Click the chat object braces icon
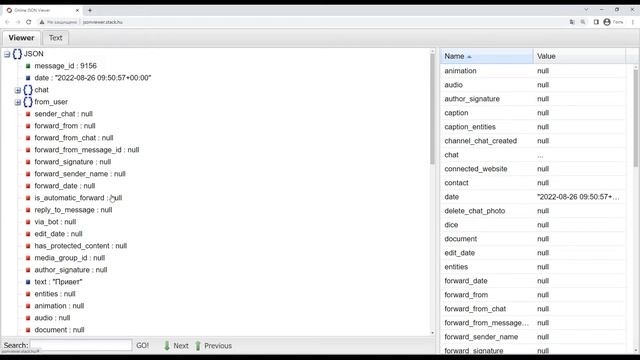 pyautogui.click(x=28, y=90)
